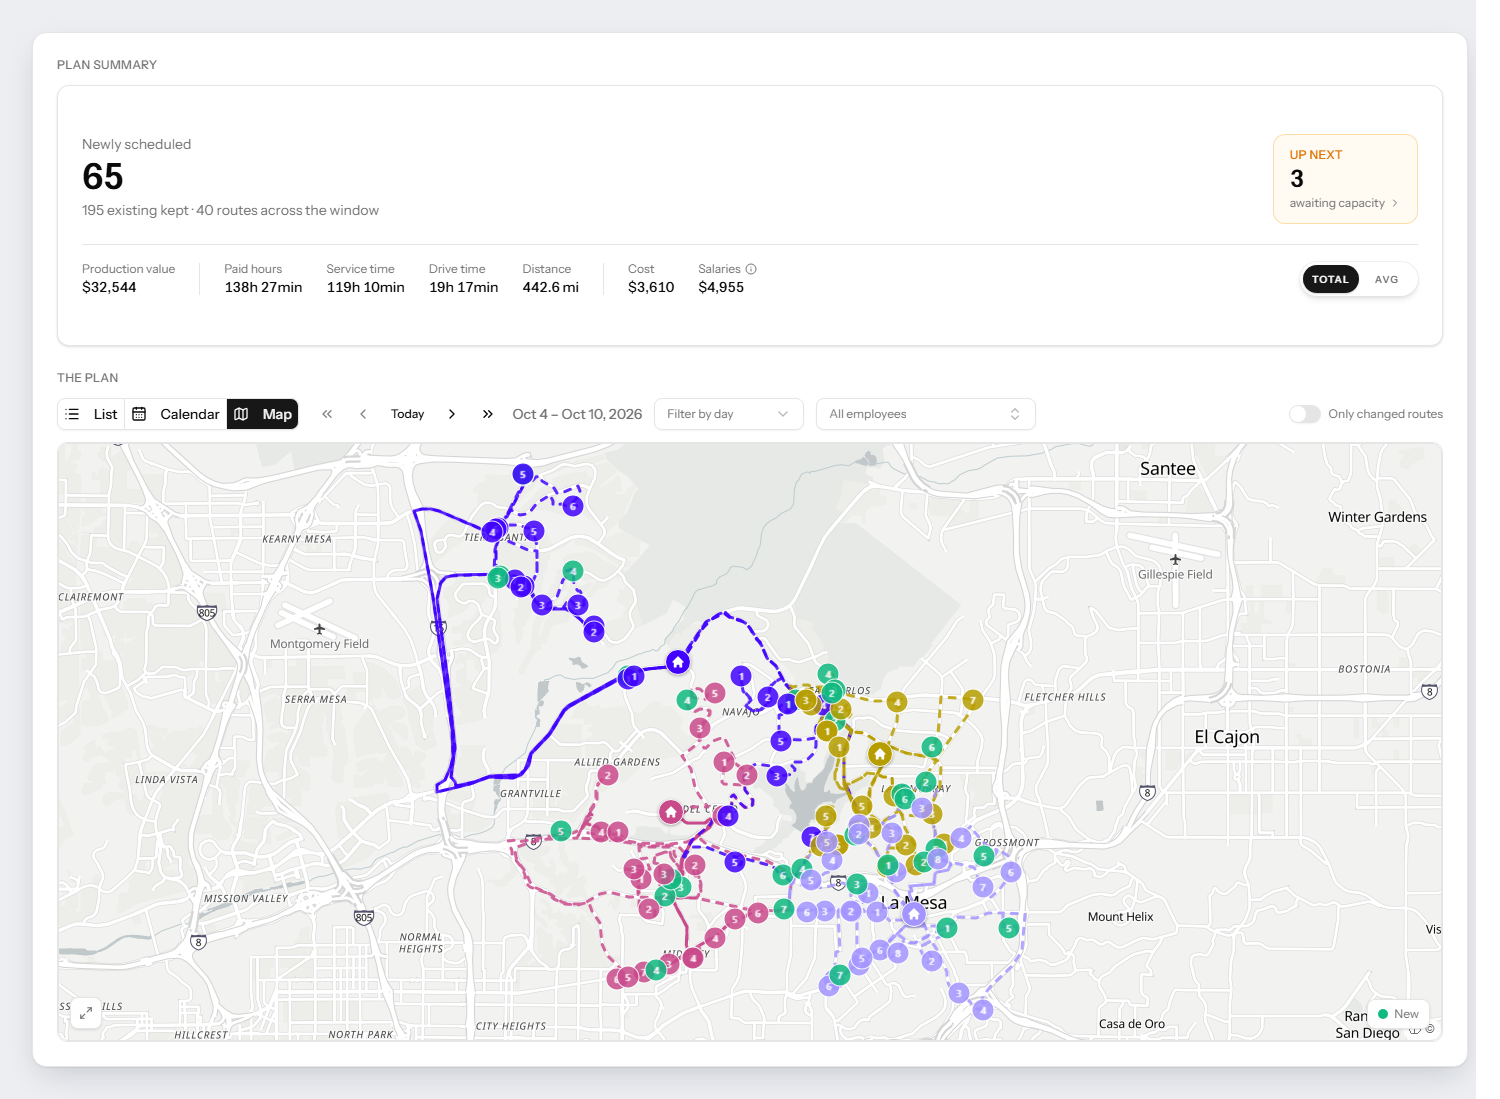Select the Map view tab
The width and height of the screenshot is (1500, 1099).
[x=263, y=414]
